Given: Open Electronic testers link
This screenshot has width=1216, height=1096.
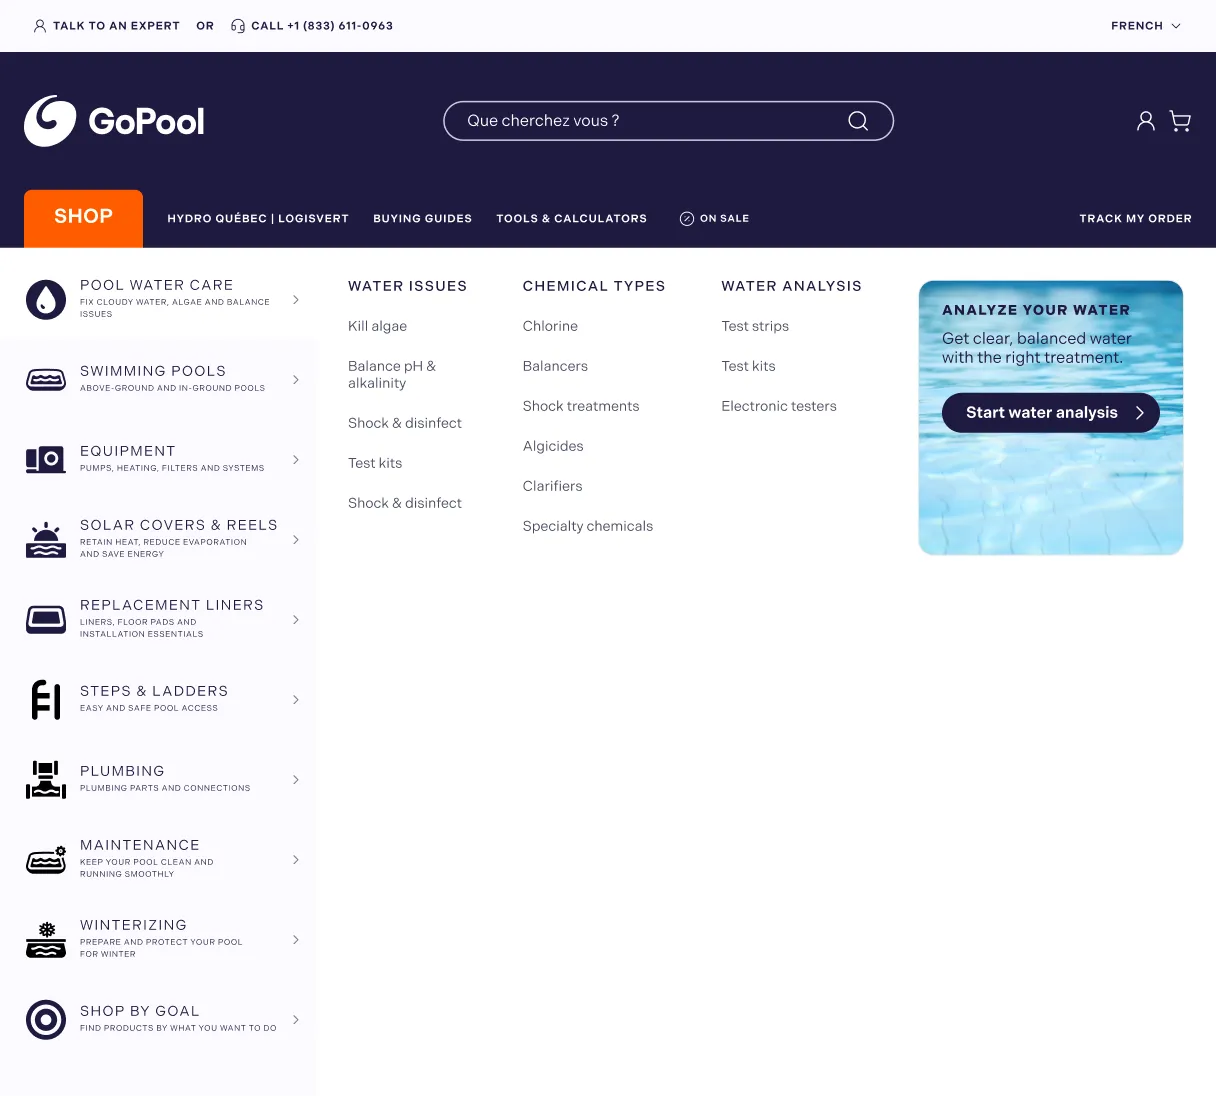Looking at the screenshot, I should point(779,406).
